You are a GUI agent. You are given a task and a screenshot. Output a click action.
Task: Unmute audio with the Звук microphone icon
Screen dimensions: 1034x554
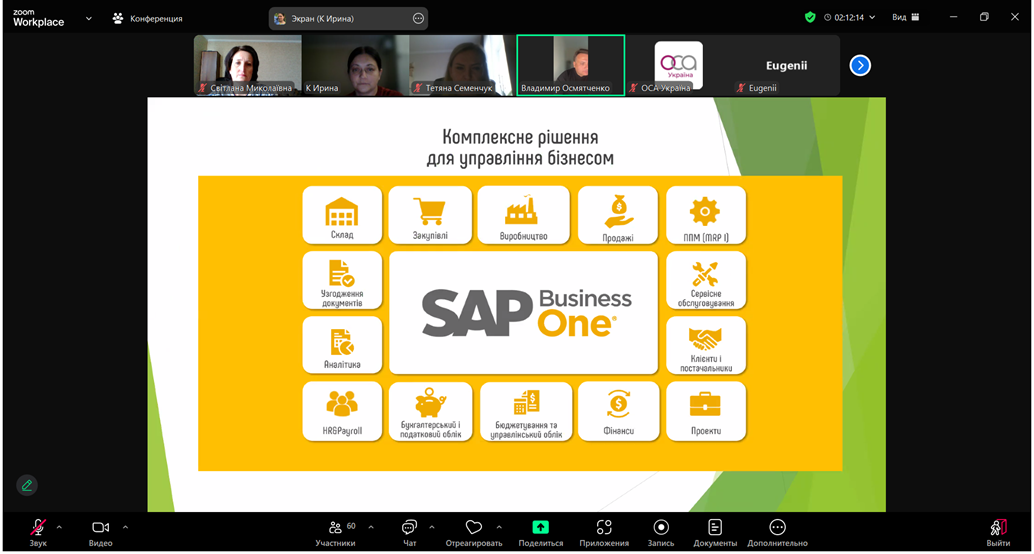pyautogui.click(x=38, y=528)
